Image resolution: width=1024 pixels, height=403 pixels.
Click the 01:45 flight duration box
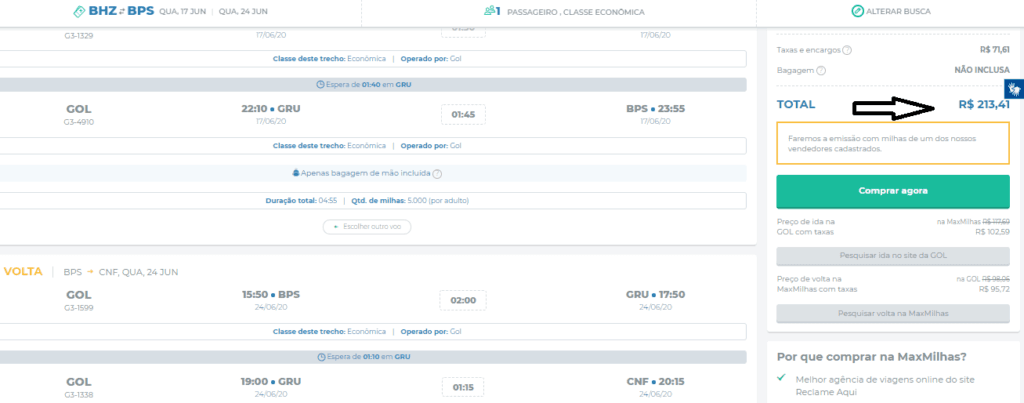pos(463,114)
